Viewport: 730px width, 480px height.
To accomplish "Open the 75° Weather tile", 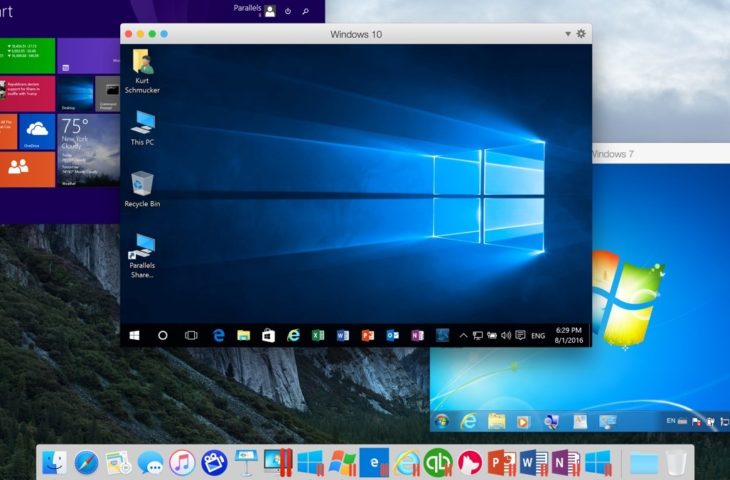I will pos(88,150).
